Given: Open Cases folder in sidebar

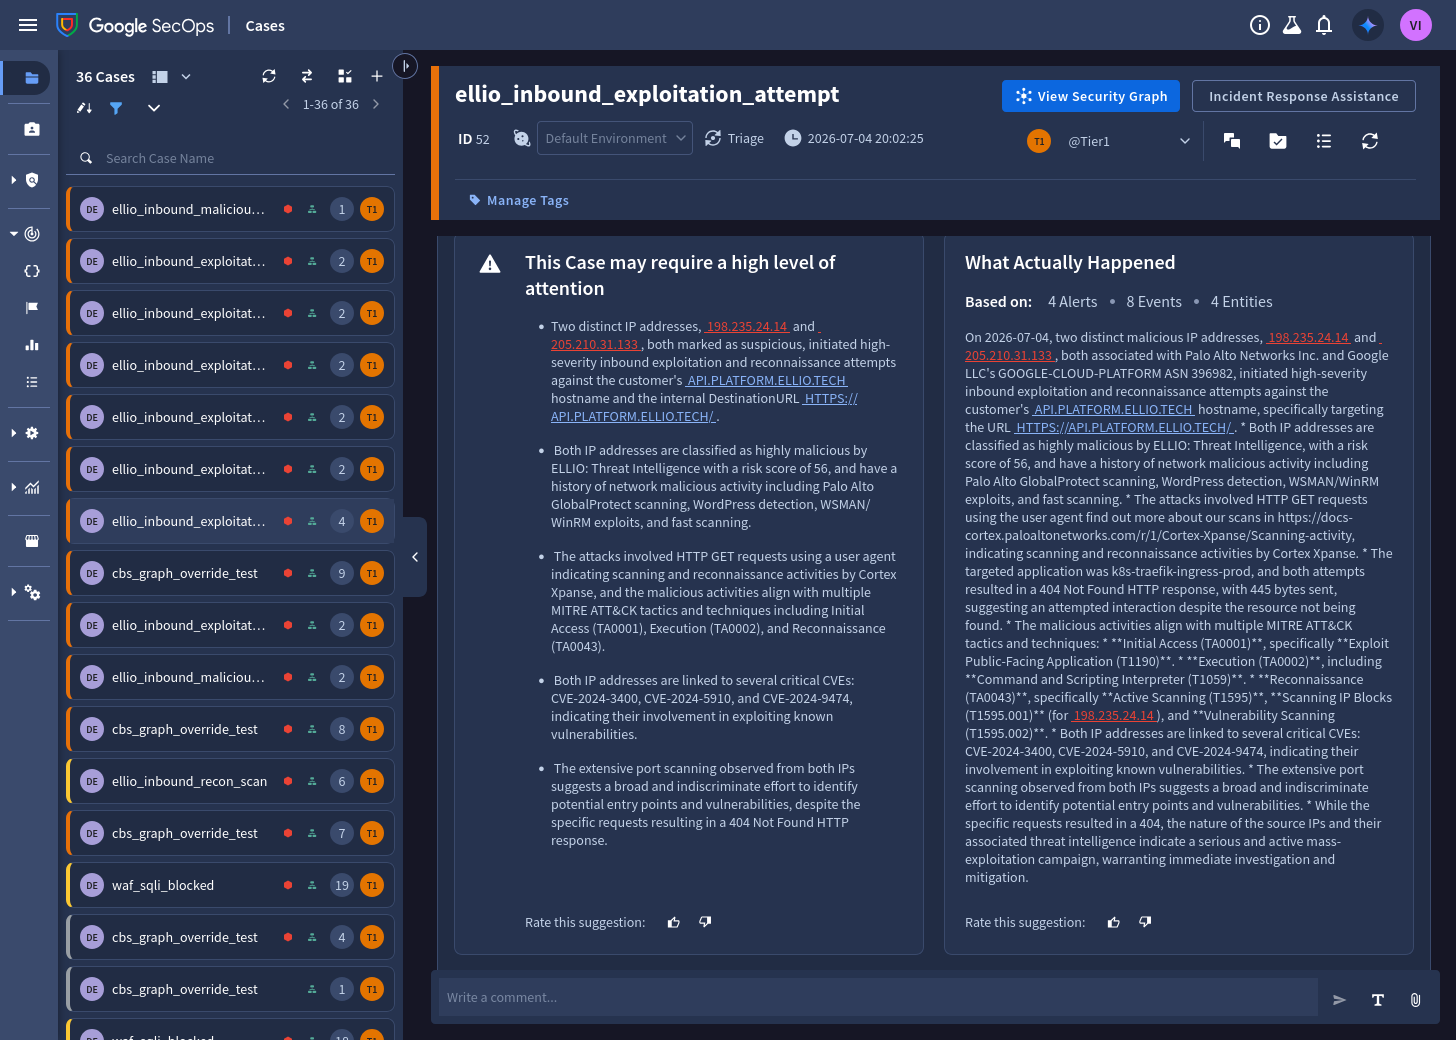Looking at the screenshot, I should [31, 78].
